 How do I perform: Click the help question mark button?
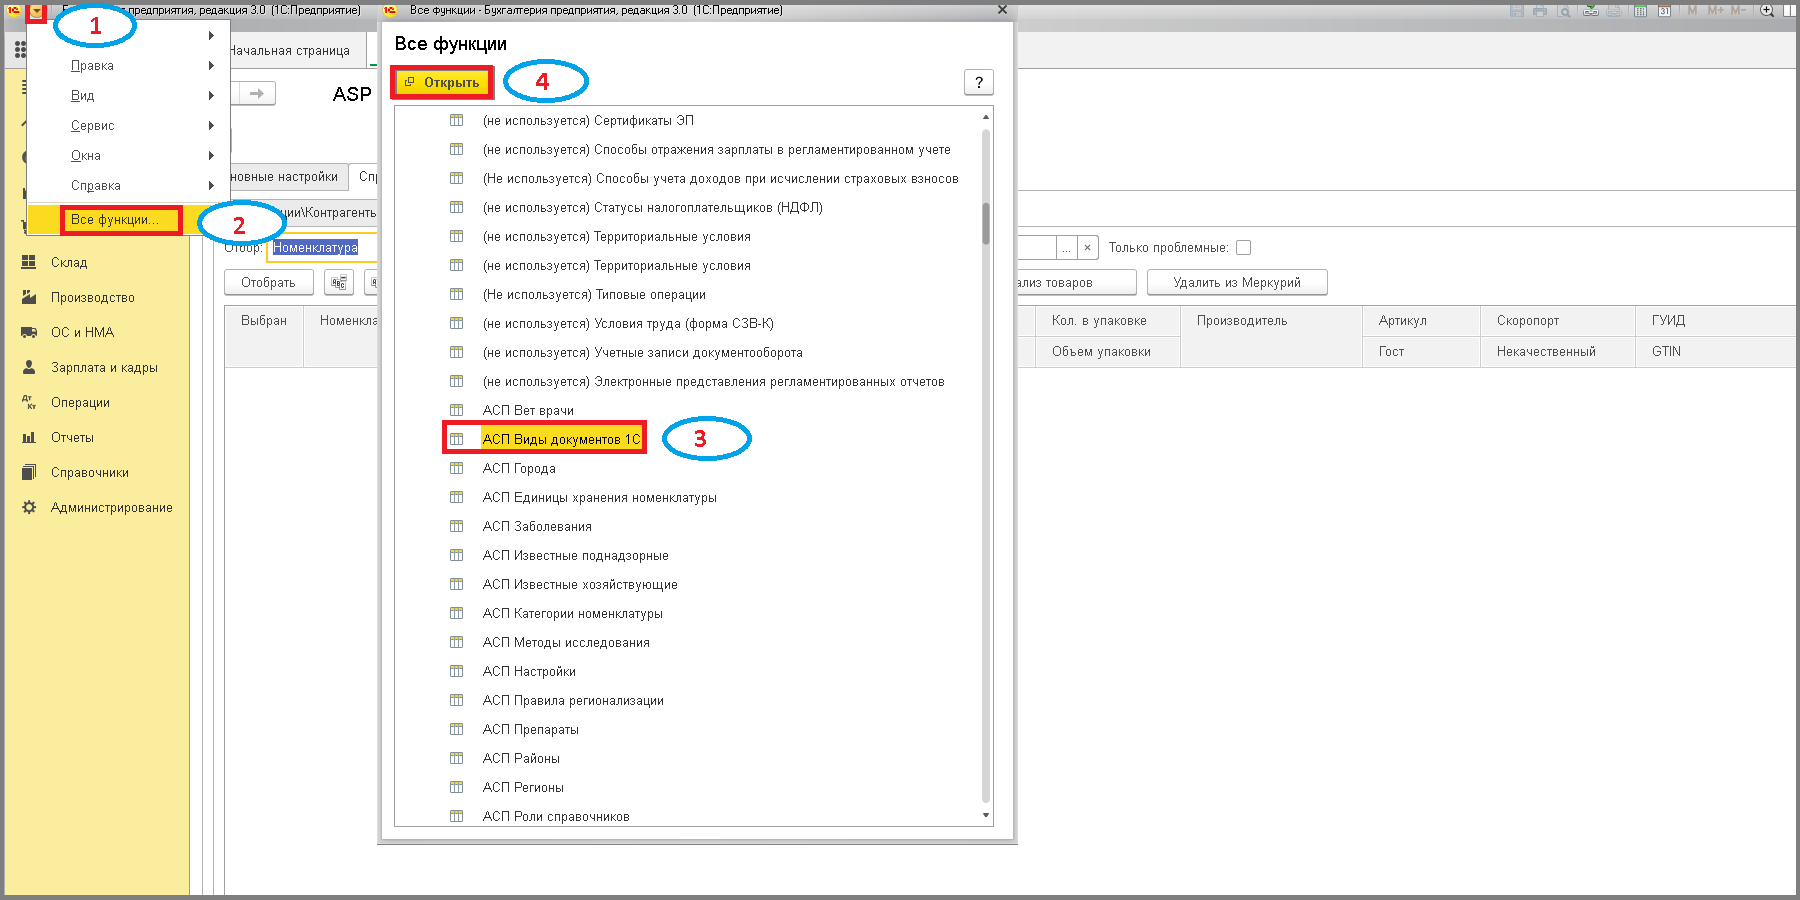click(979, 82)
